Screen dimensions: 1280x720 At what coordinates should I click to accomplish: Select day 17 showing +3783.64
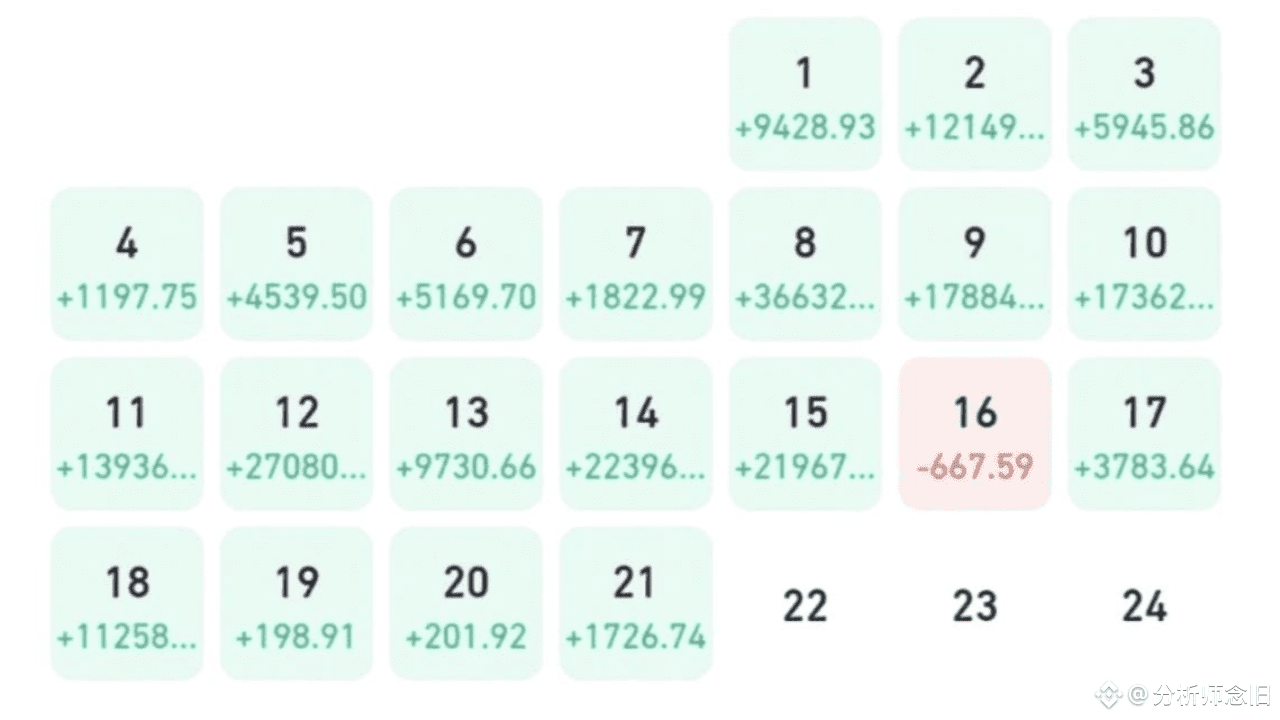[x=1144, y=433]
